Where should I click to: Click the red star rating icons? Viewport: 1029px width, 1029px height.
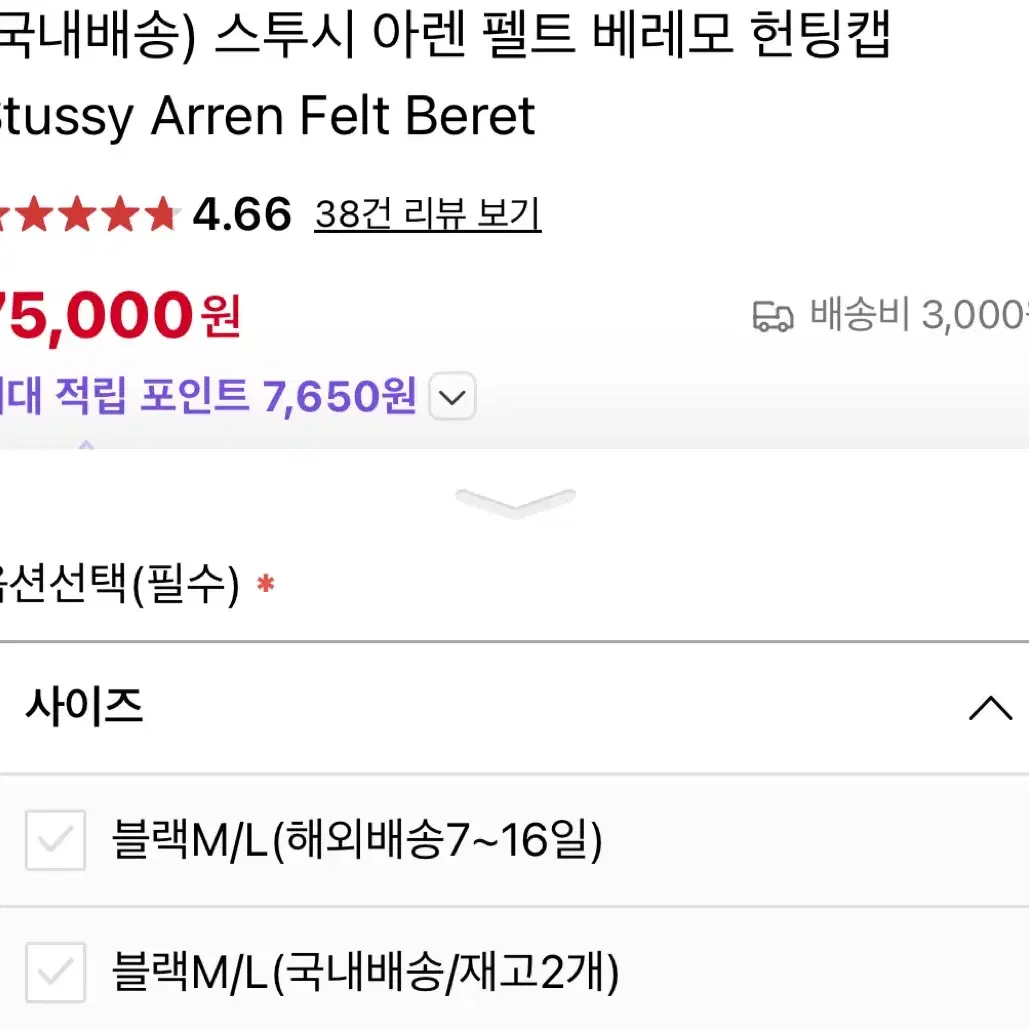89,215
